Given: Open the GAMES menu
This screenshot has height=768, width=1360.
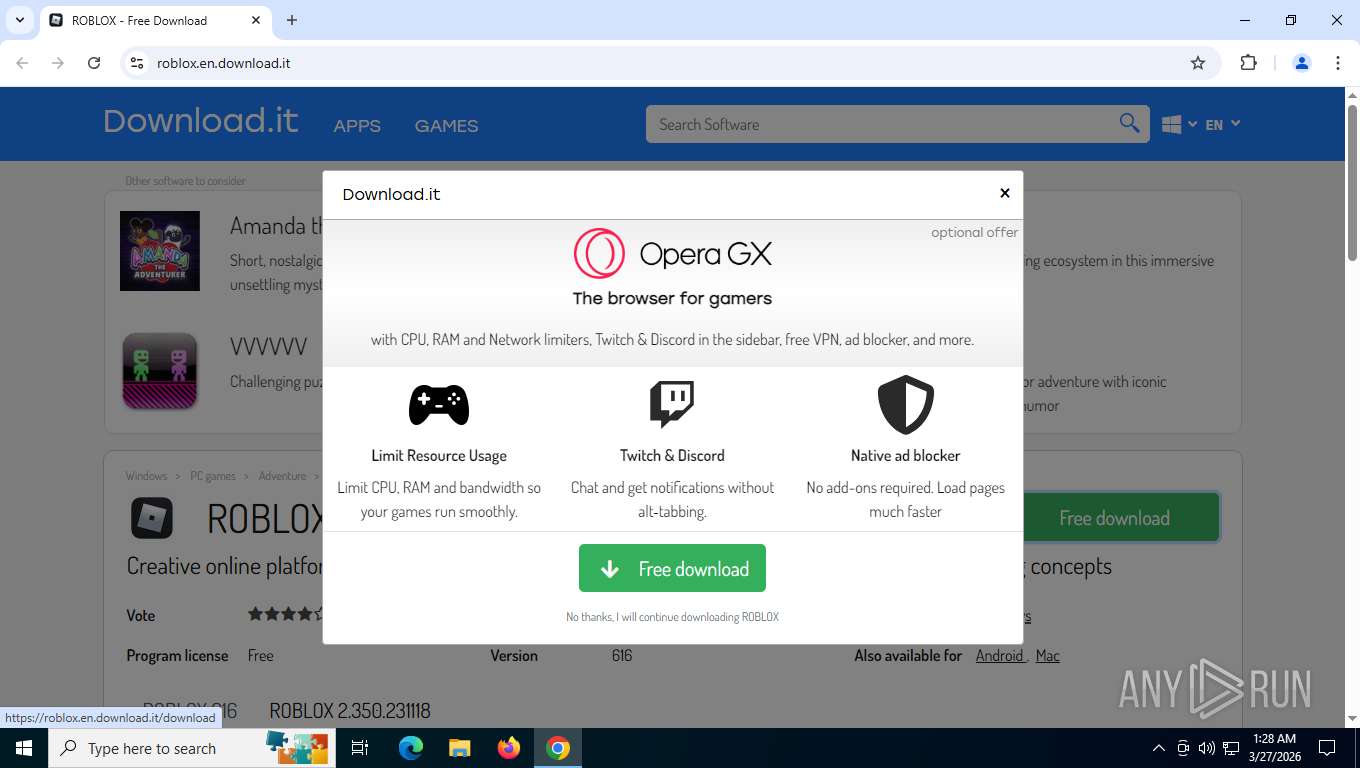Looking at the screenshot, I should (x=446, y=126).
